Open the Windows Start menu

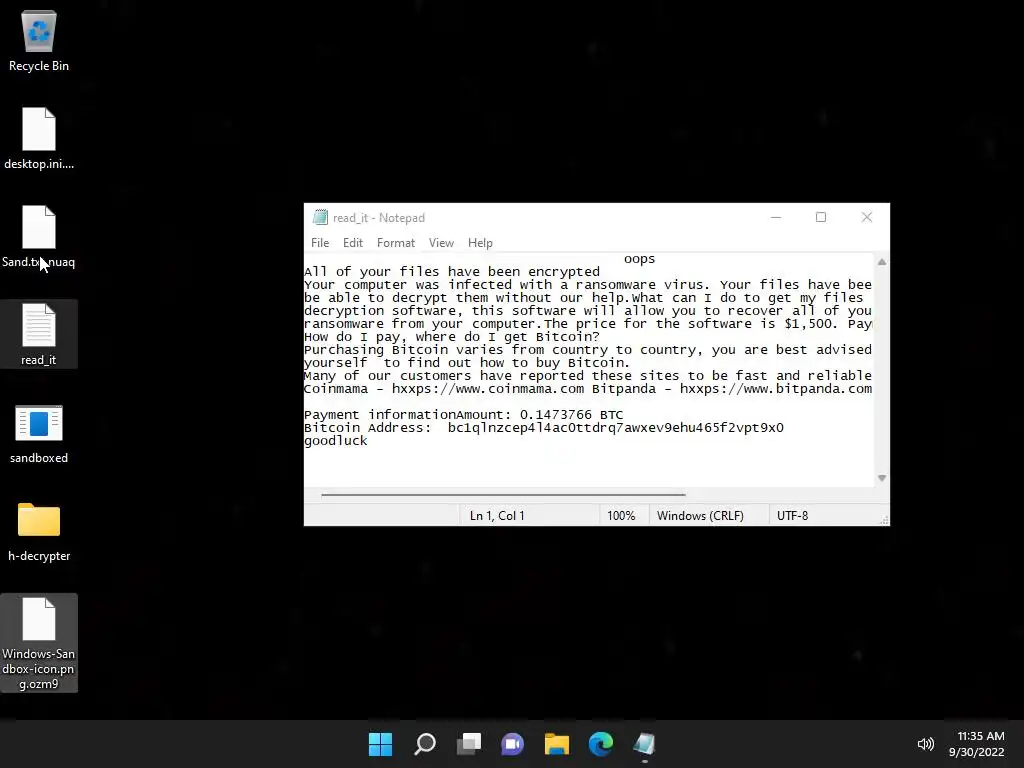click(x=380, y=744)
